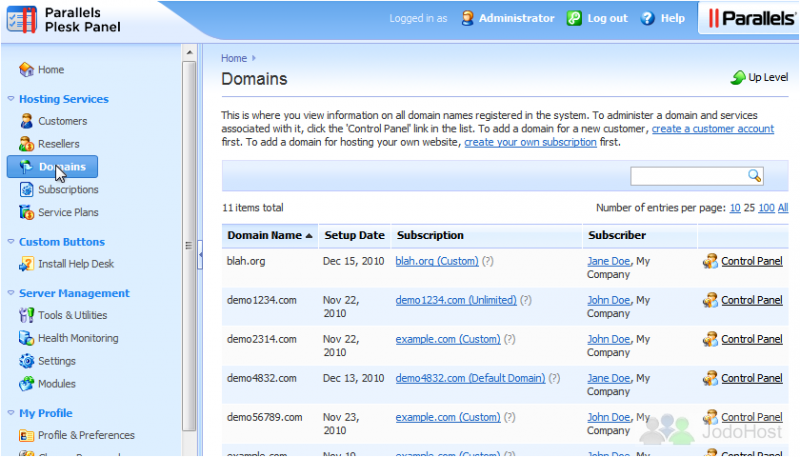Image resolution: width=800 pixels, height=457 pixels.
Task: Click the Administrator user icon
Action: [x=467, y=18]
